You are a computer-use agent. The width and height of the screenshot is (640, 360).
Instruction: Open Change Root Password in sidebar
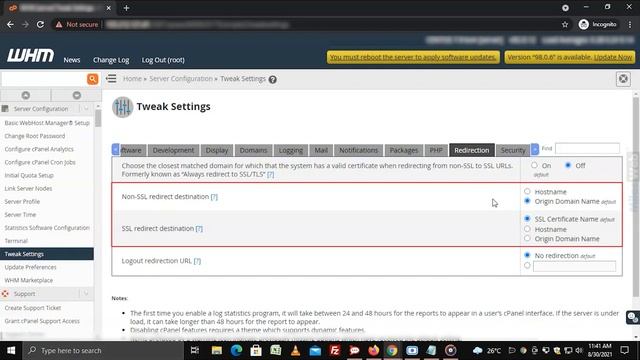tap(35, 136)
